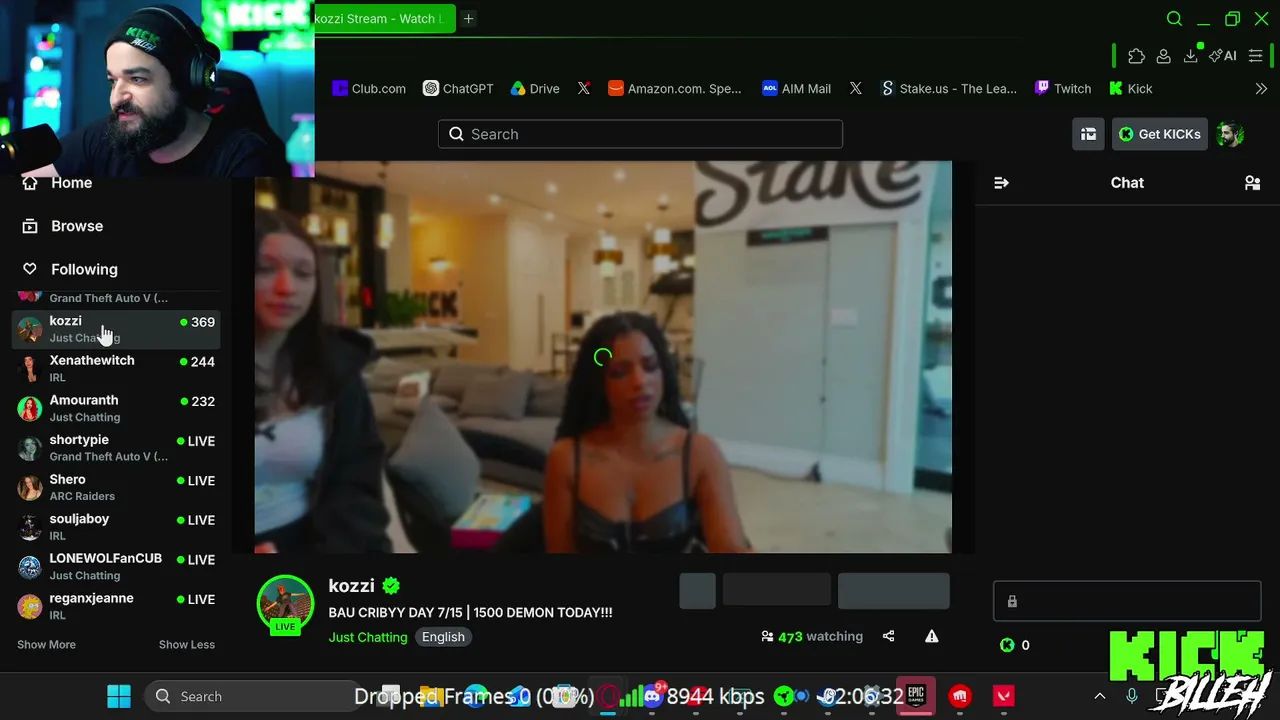Open the Kick bookmark
The width and height of the screenshot is (1280, 720).
[1131, 88]
